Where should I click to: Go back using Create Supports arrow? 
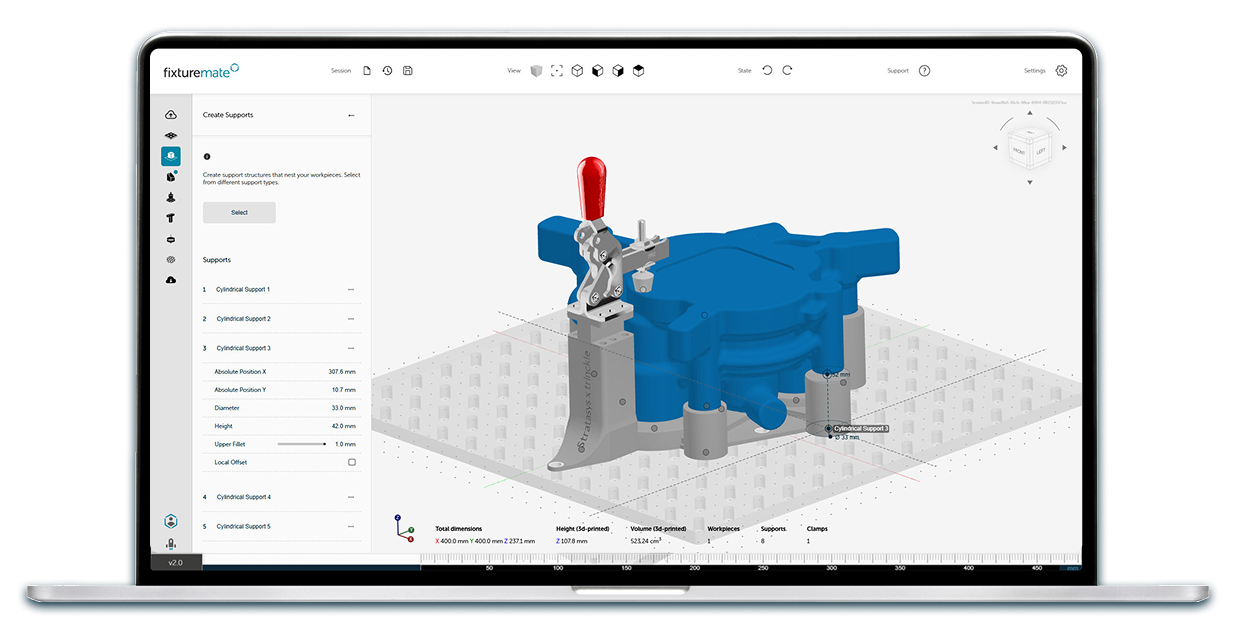click(x=351, y=115)
